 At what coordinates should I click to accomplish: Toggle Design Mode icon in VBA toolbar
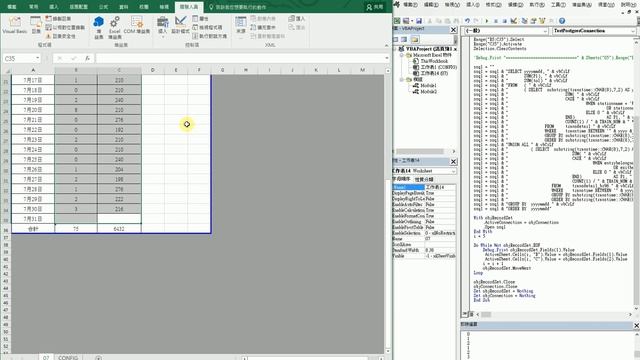point(513,20)
